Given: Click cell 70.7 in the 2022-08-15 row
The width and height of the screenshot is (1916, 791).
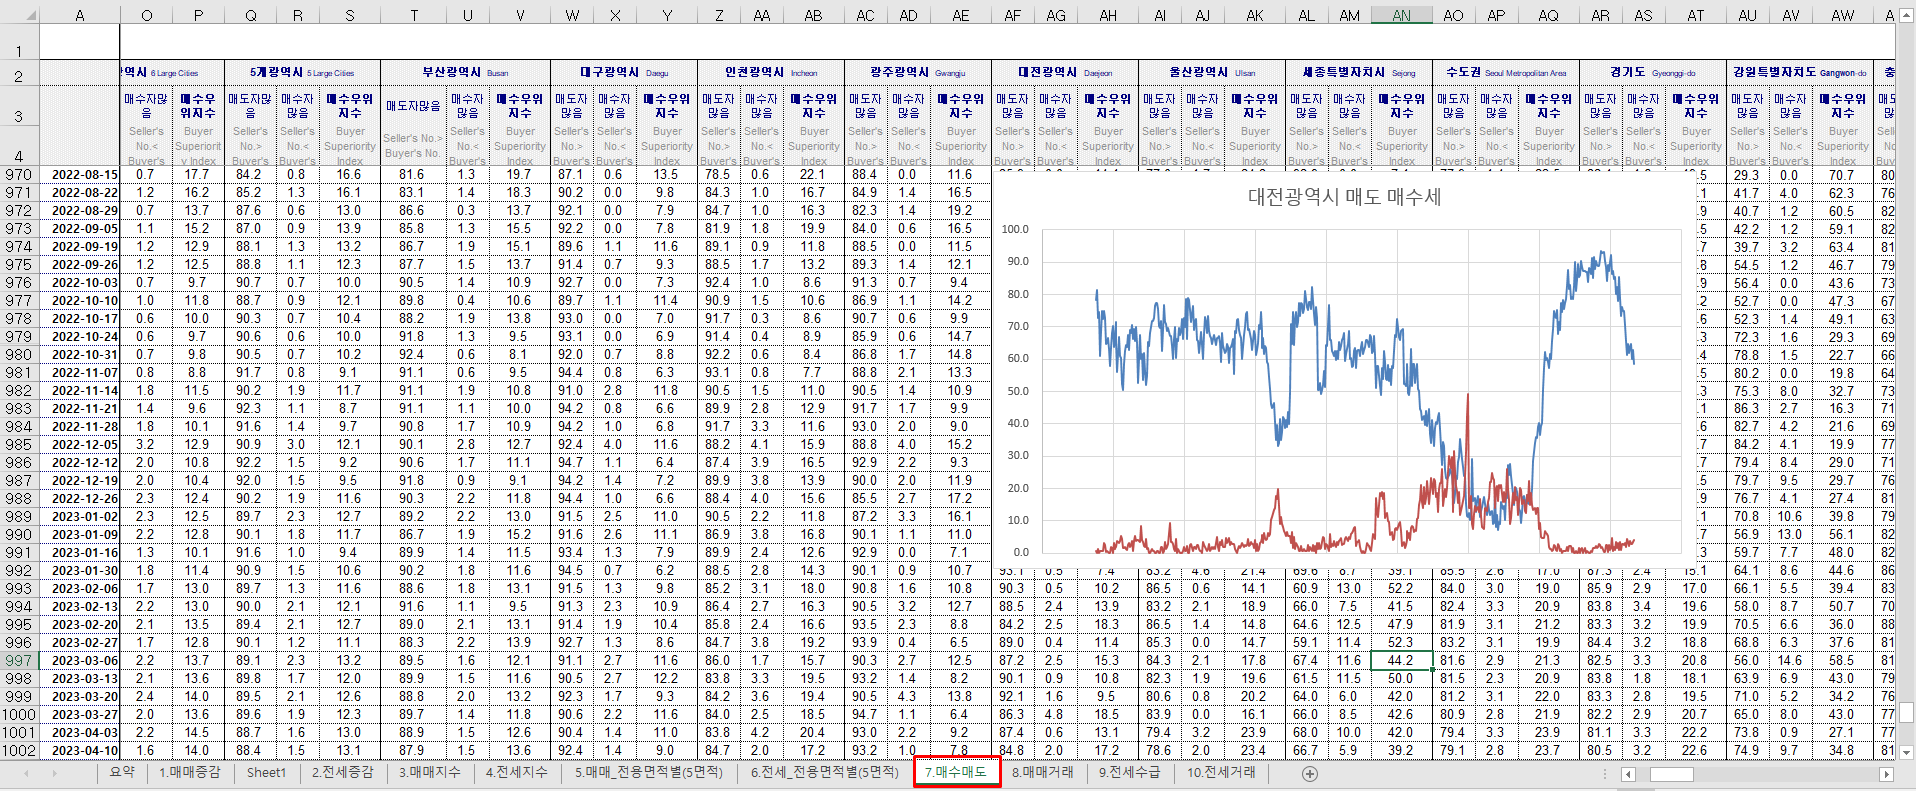Looking at the screenshot, I should [x=1843, y=174].
